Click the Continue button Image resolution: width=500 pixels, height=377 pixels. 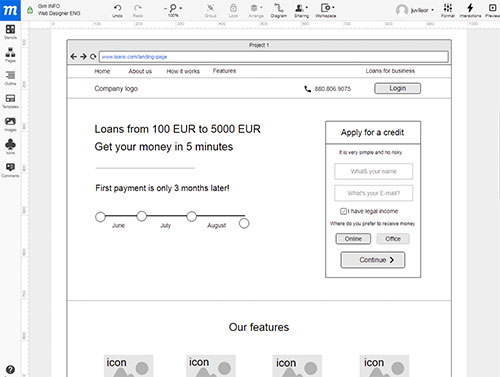pos(373,260)
